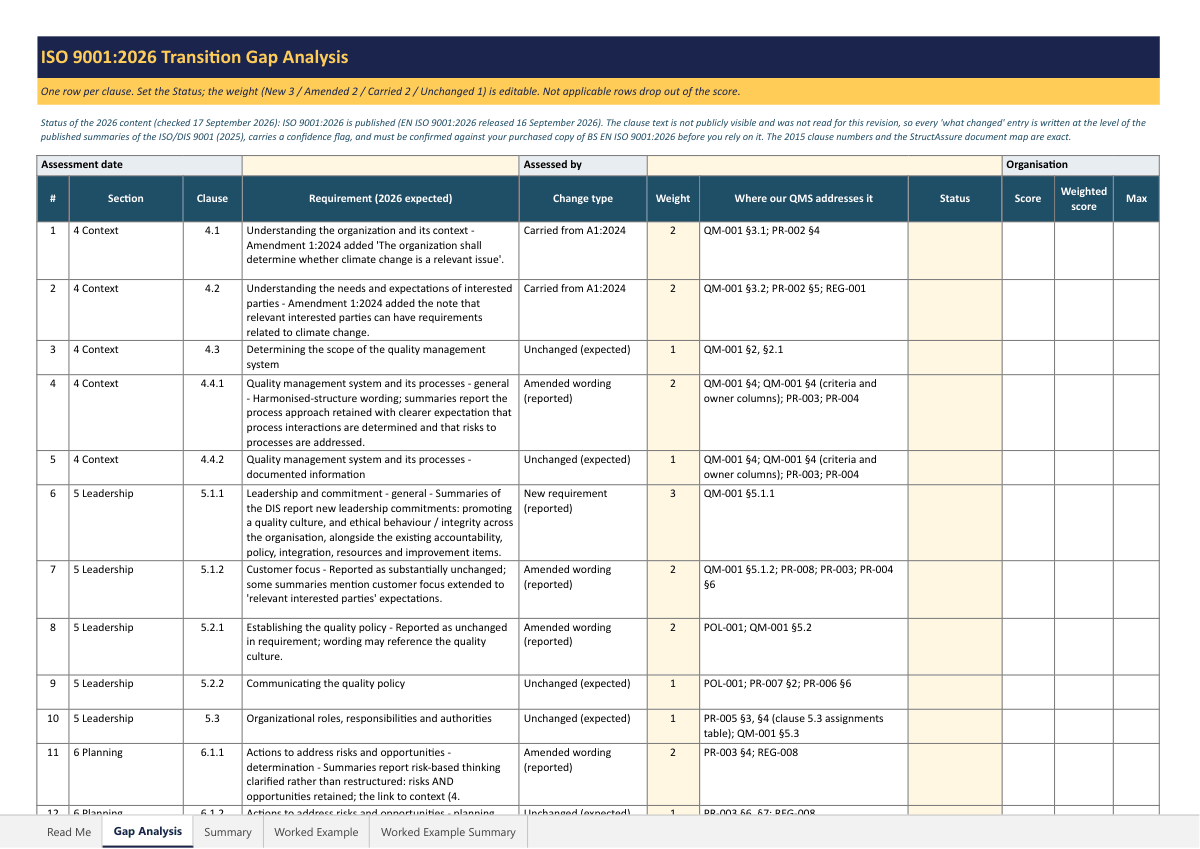Click the Requirement (2026 expected) column header

(x=381, y=199)
